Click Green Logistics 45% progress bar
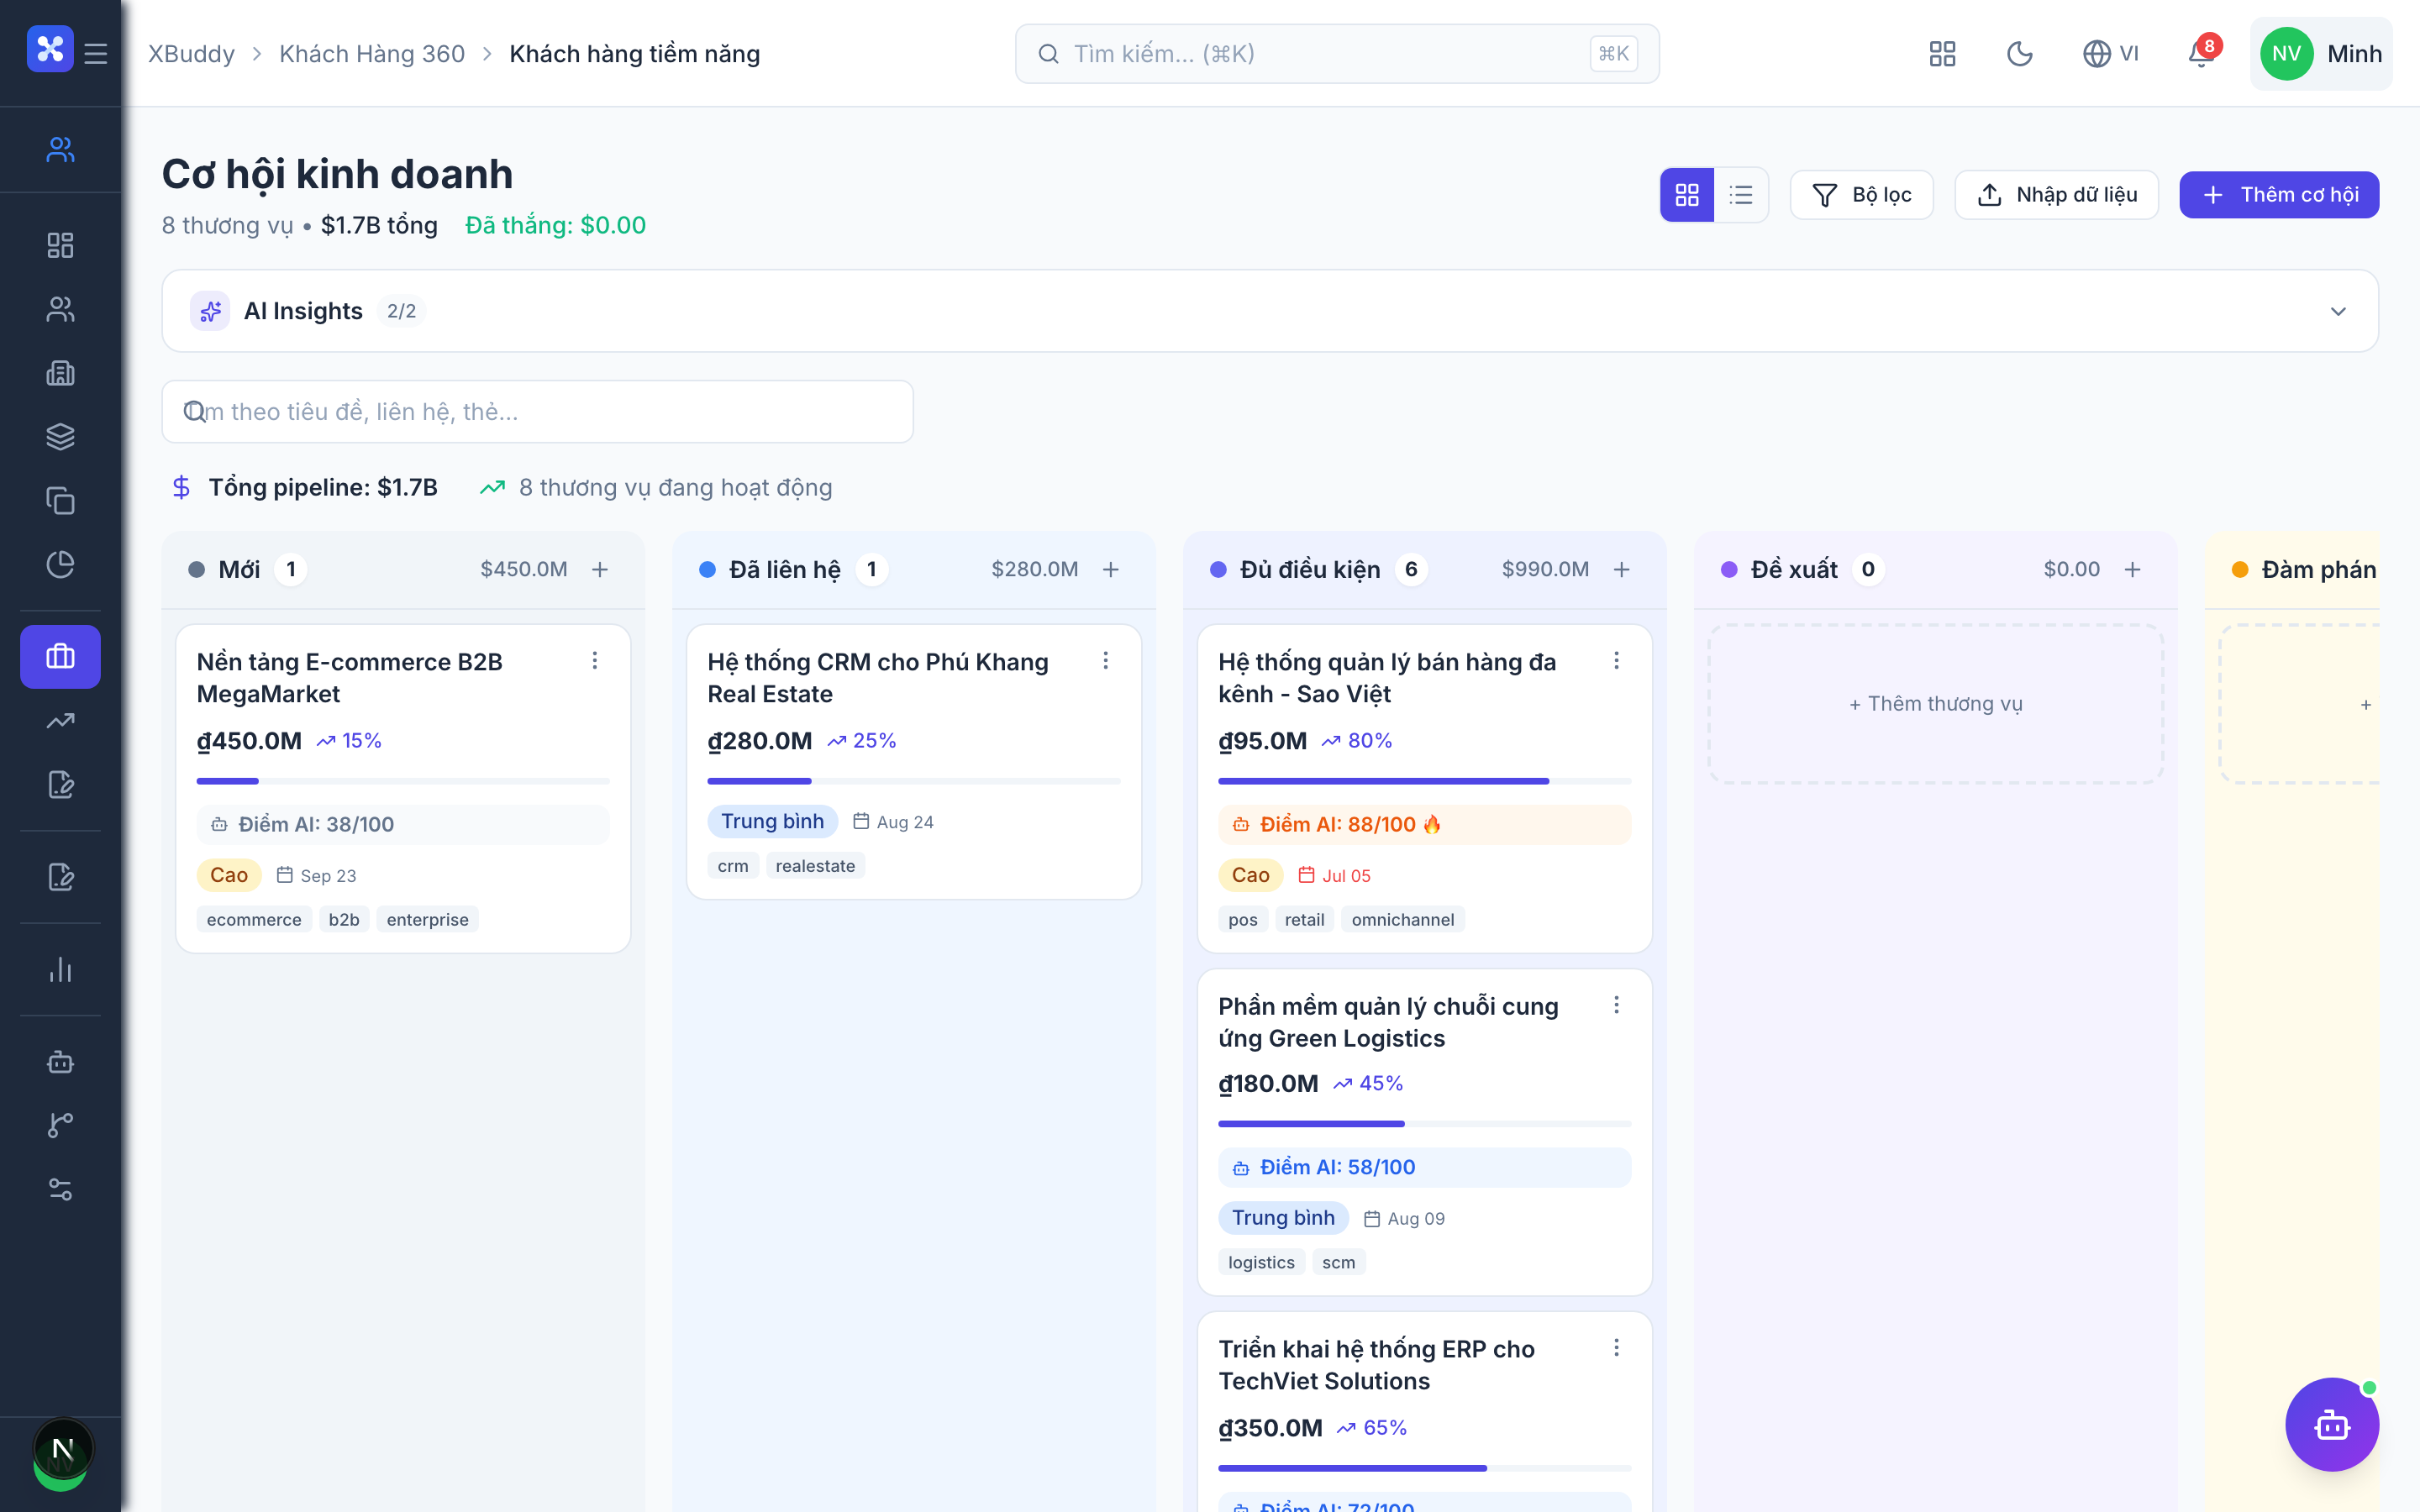The image size is (2420, 1512). pyautogui.click(x=1424, y=1123)
